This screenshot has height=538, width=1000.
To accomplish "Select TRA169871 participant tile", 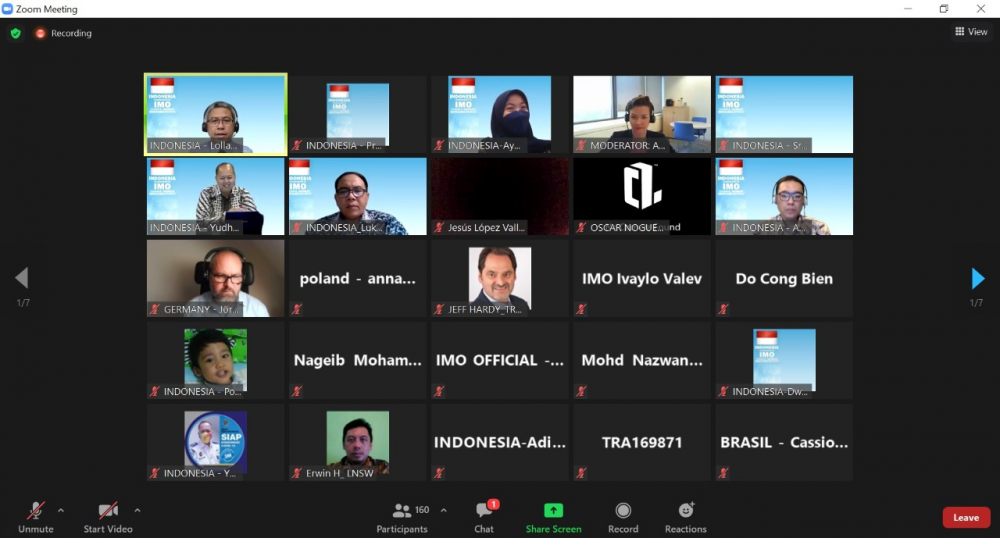I will click(642, 442).
